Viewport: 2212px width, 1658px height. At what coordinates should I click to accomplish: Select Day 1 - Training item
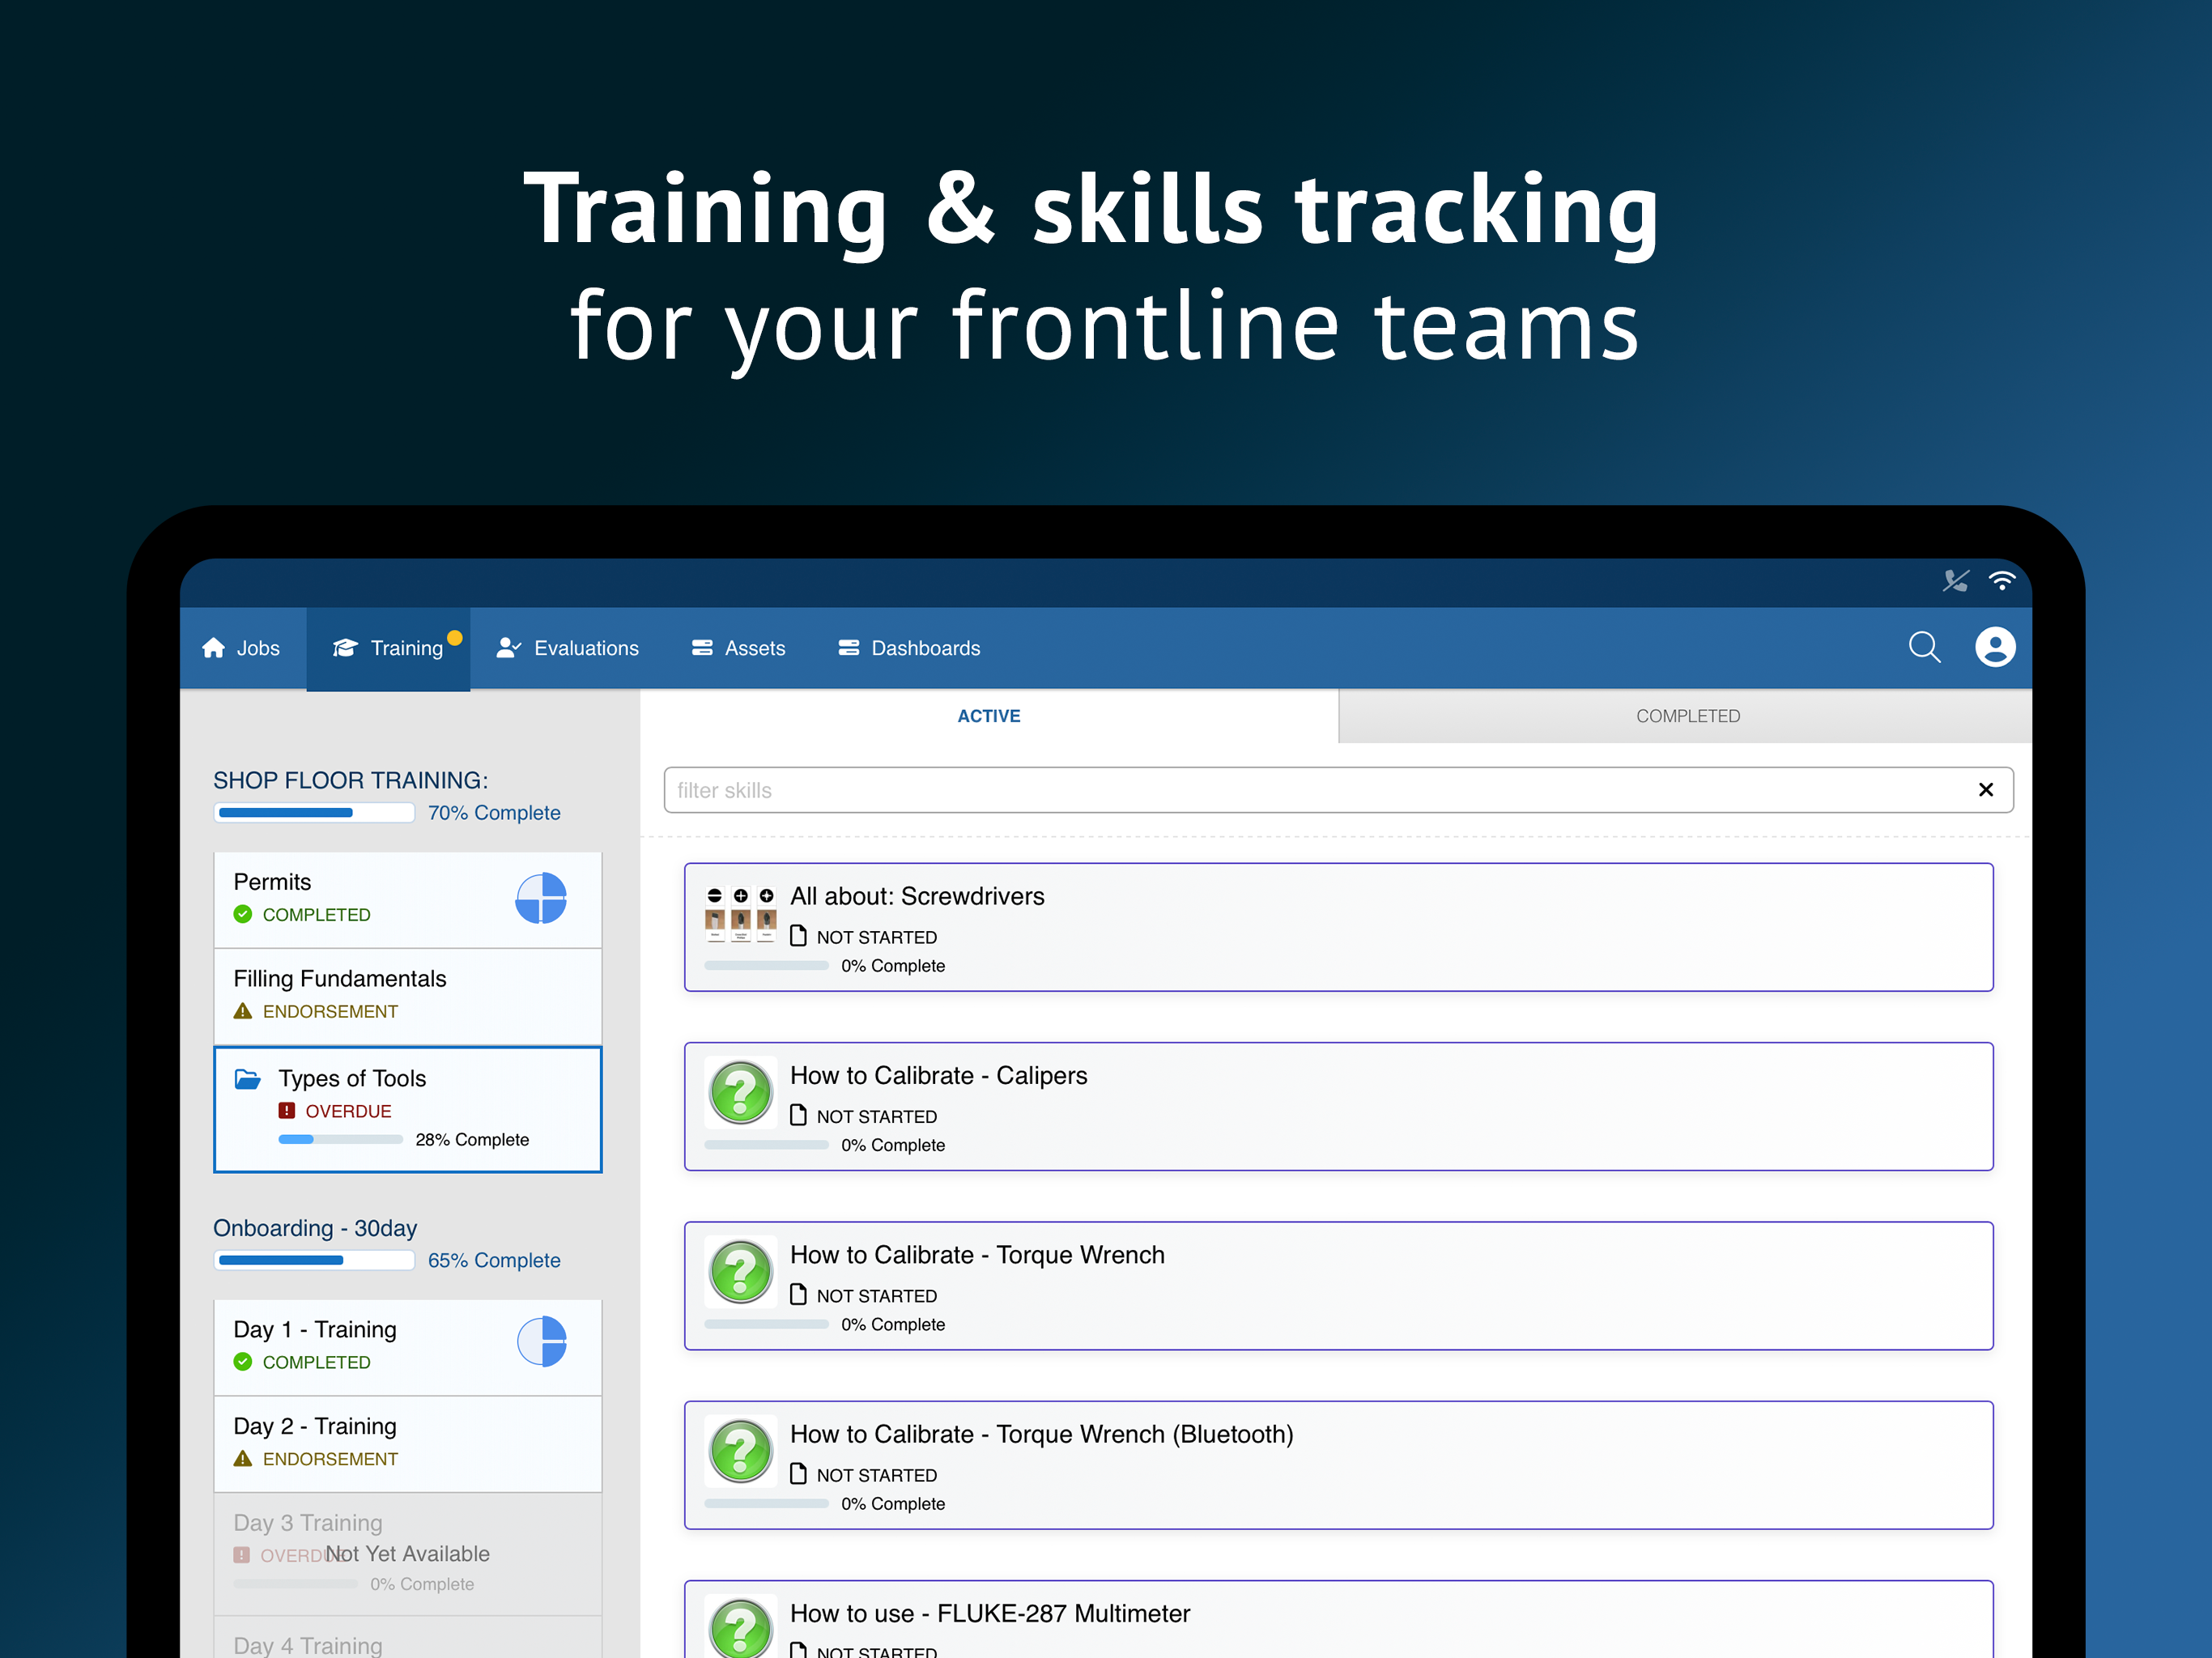click(x=408, y=1346)
